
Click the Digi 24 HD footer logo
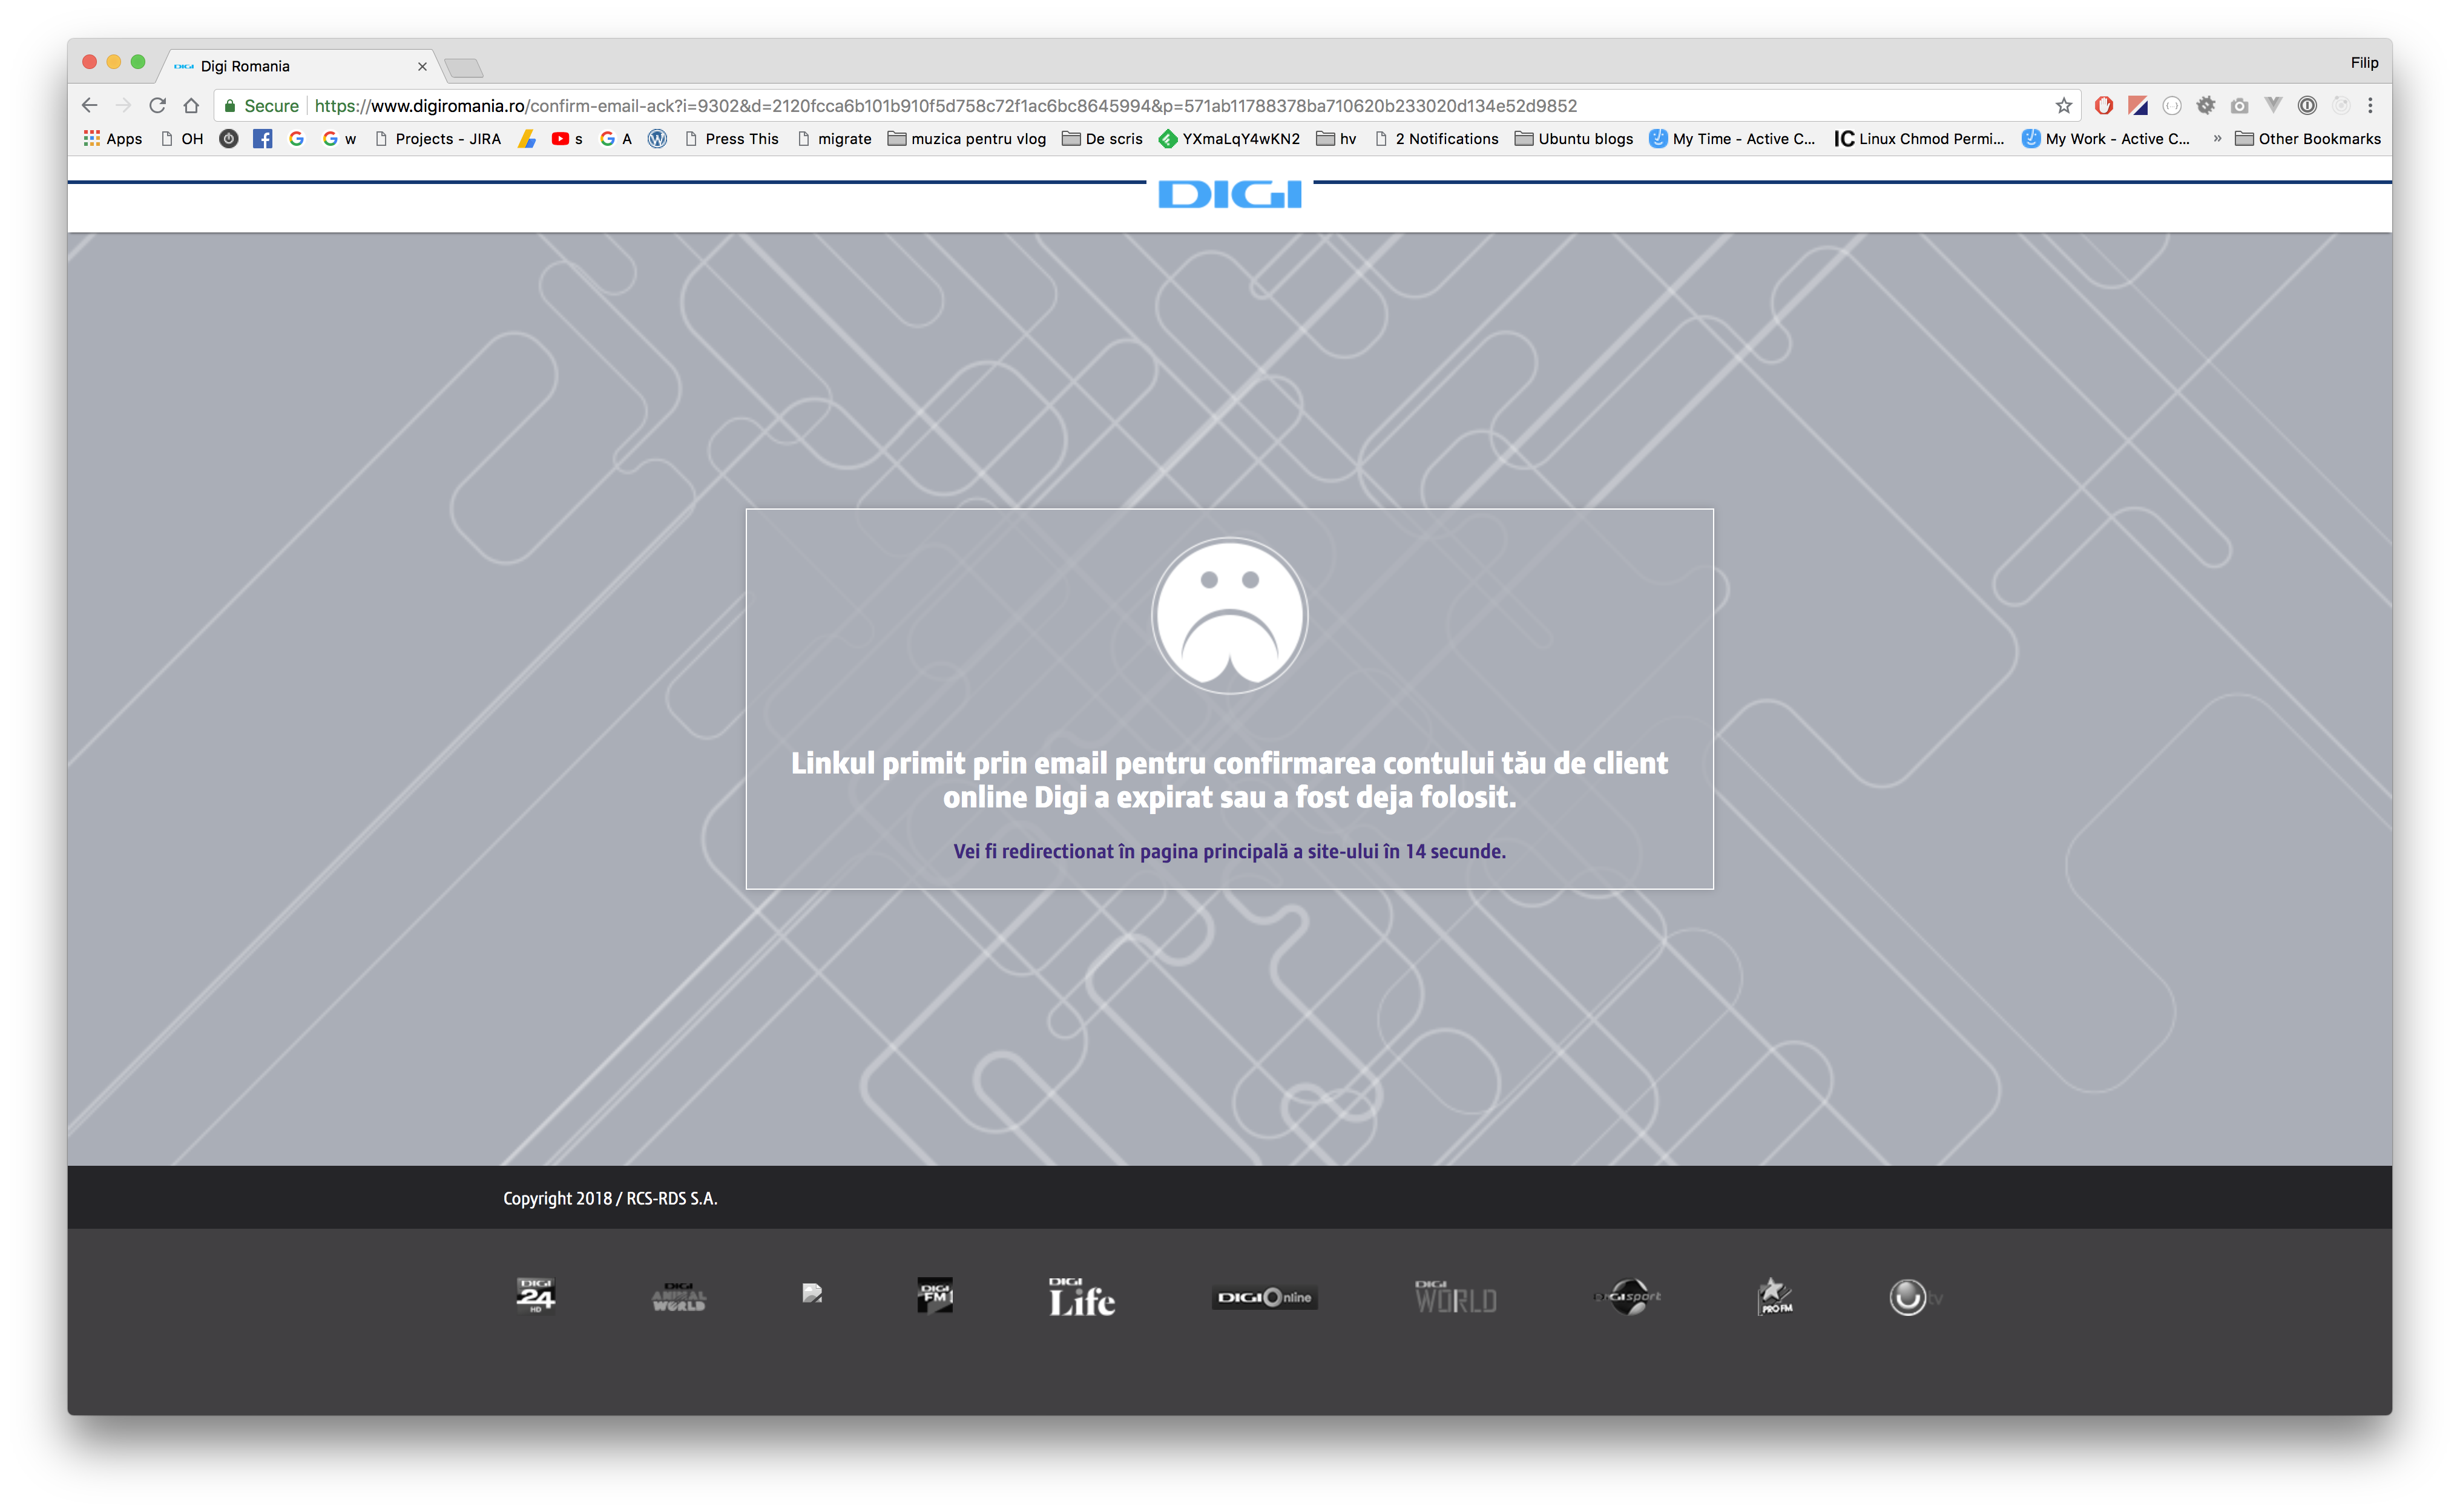pyautogui.click(x=536, y=1295)
